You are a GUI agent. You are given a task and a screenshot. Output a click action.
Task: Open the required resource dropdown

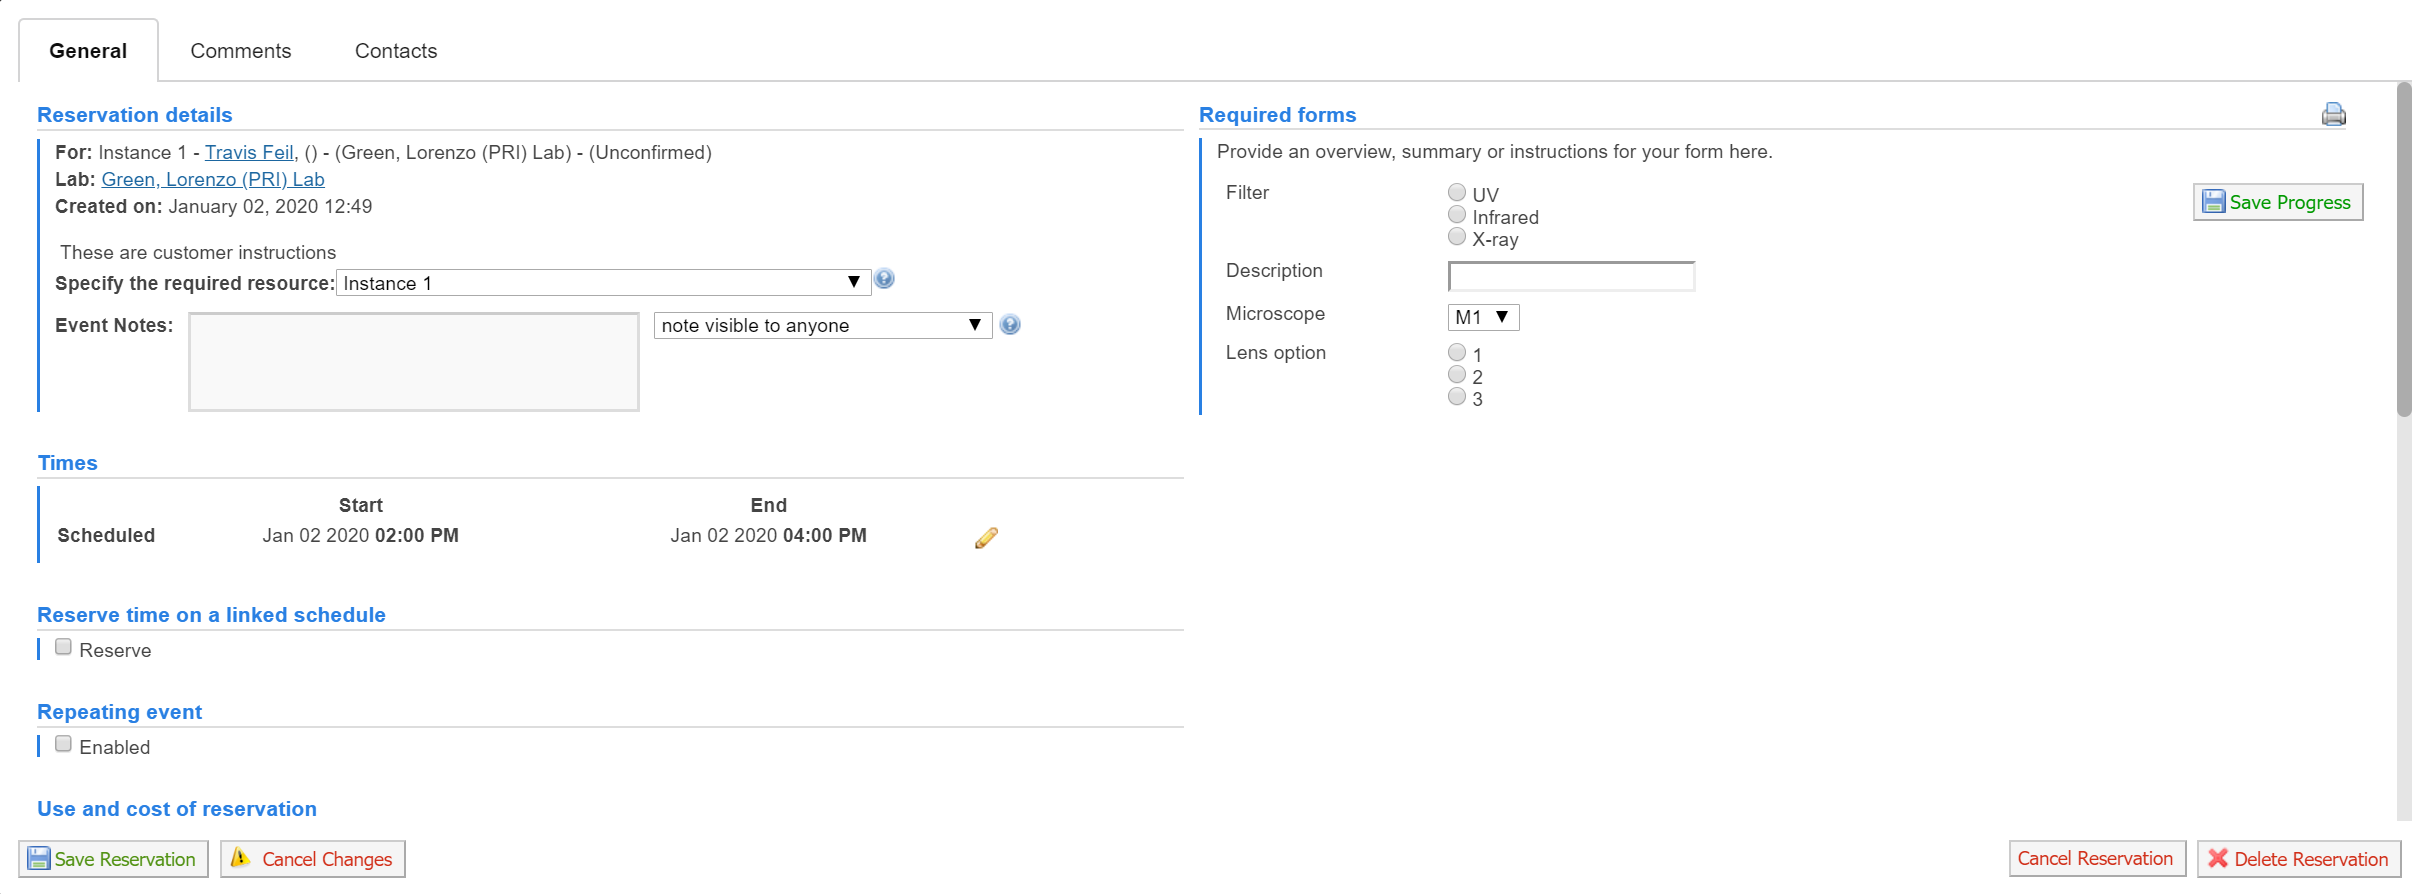coord(603,283)
